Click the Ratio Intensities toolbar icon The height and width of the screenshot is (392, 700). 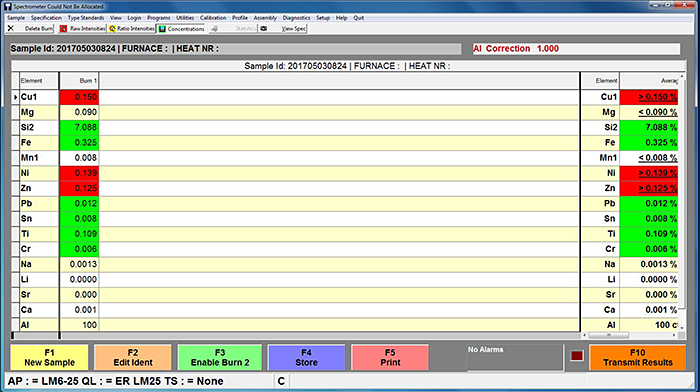pos(112,29)
